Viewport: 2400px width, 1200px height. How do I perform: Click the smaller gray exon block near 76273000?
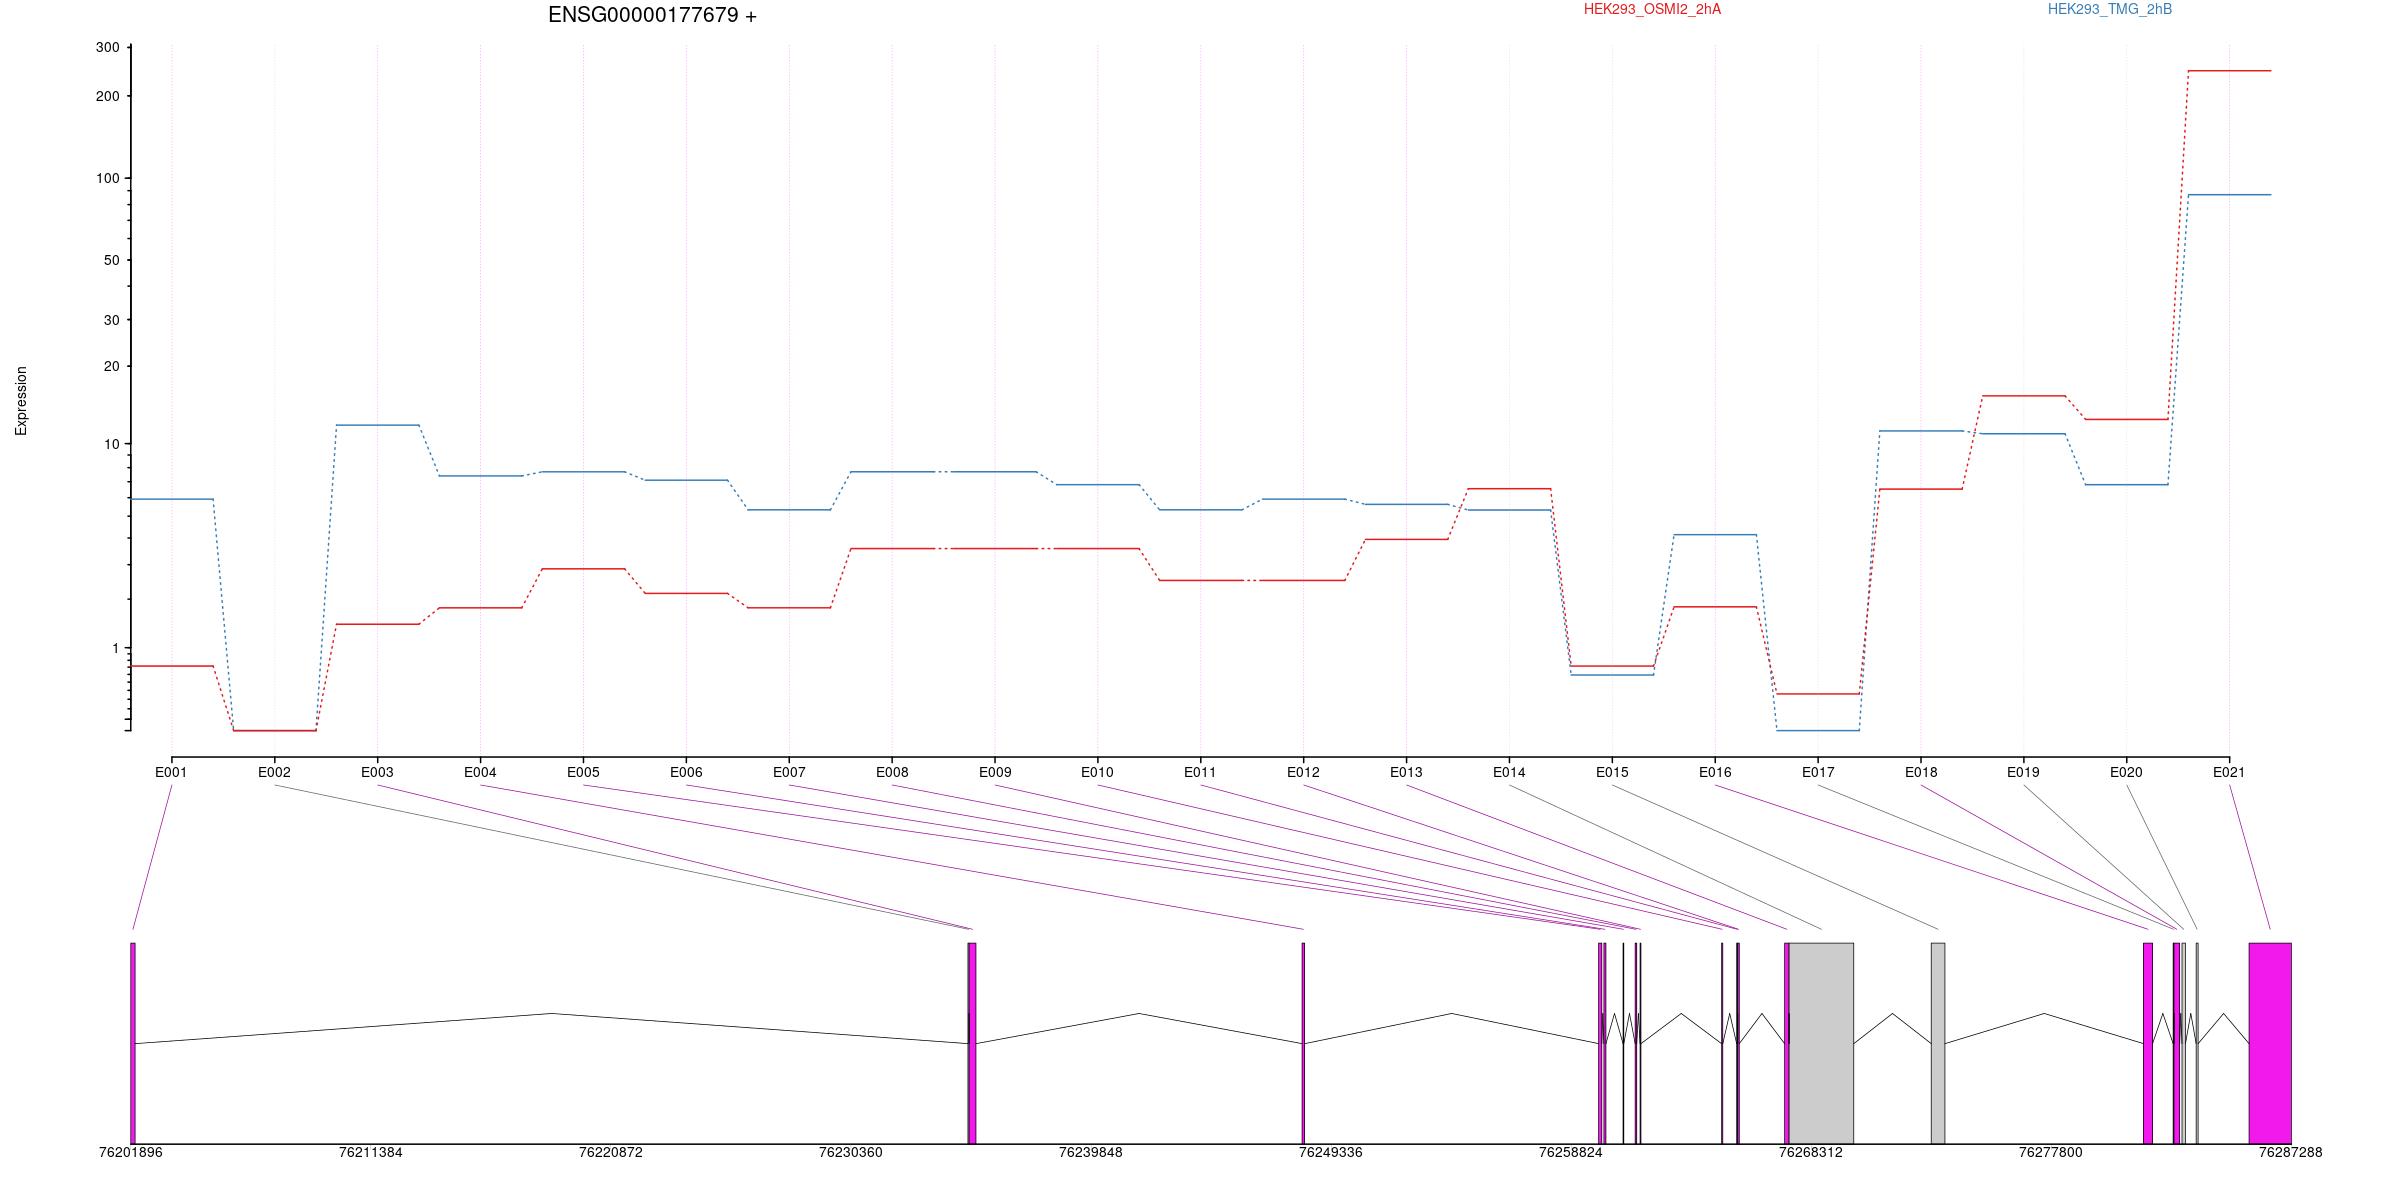[x=1938, y=1043]
